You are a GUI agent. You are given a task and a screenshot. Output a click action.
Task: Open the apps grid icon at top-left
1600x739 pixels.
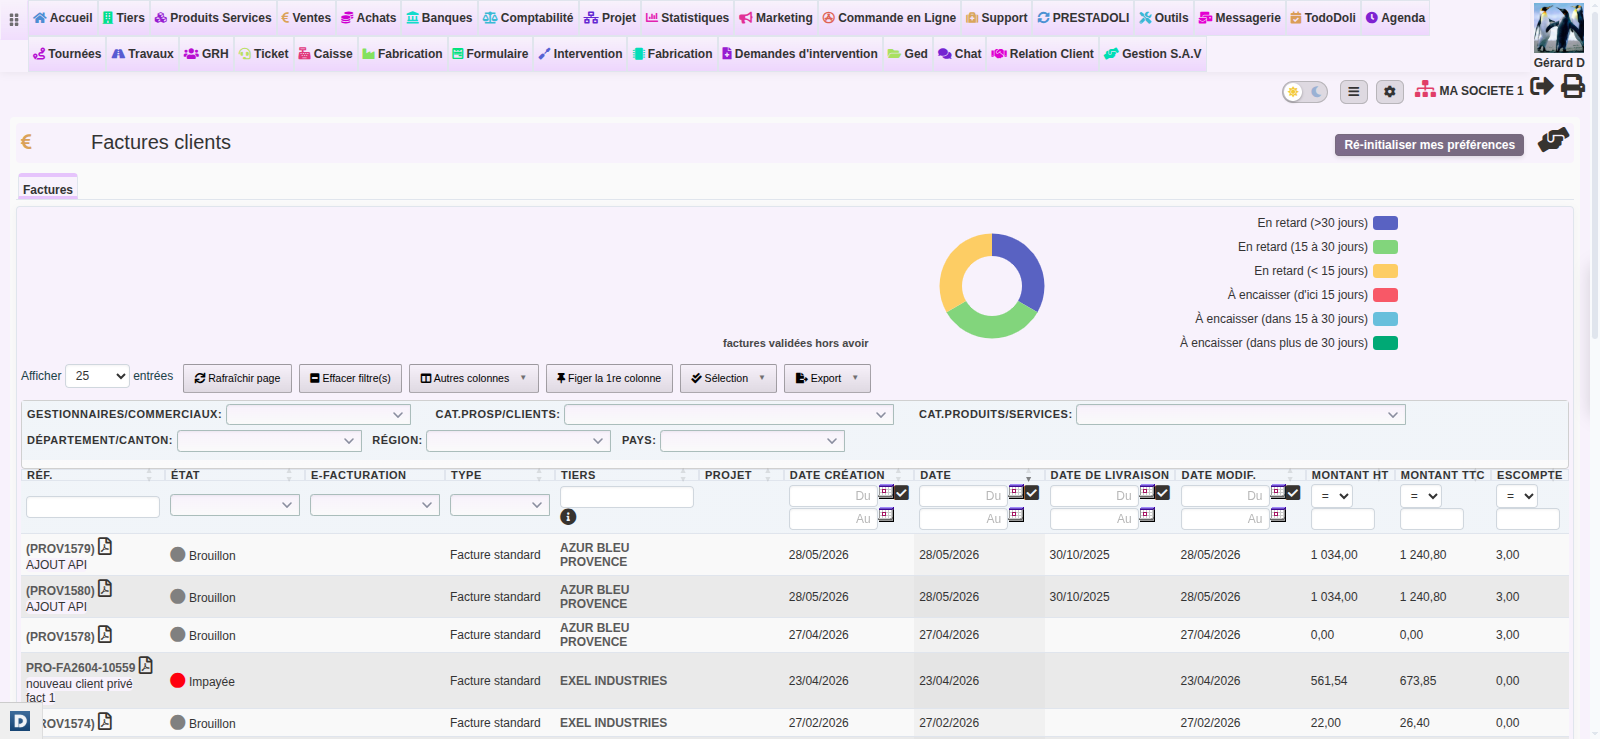tap(14, 19)
